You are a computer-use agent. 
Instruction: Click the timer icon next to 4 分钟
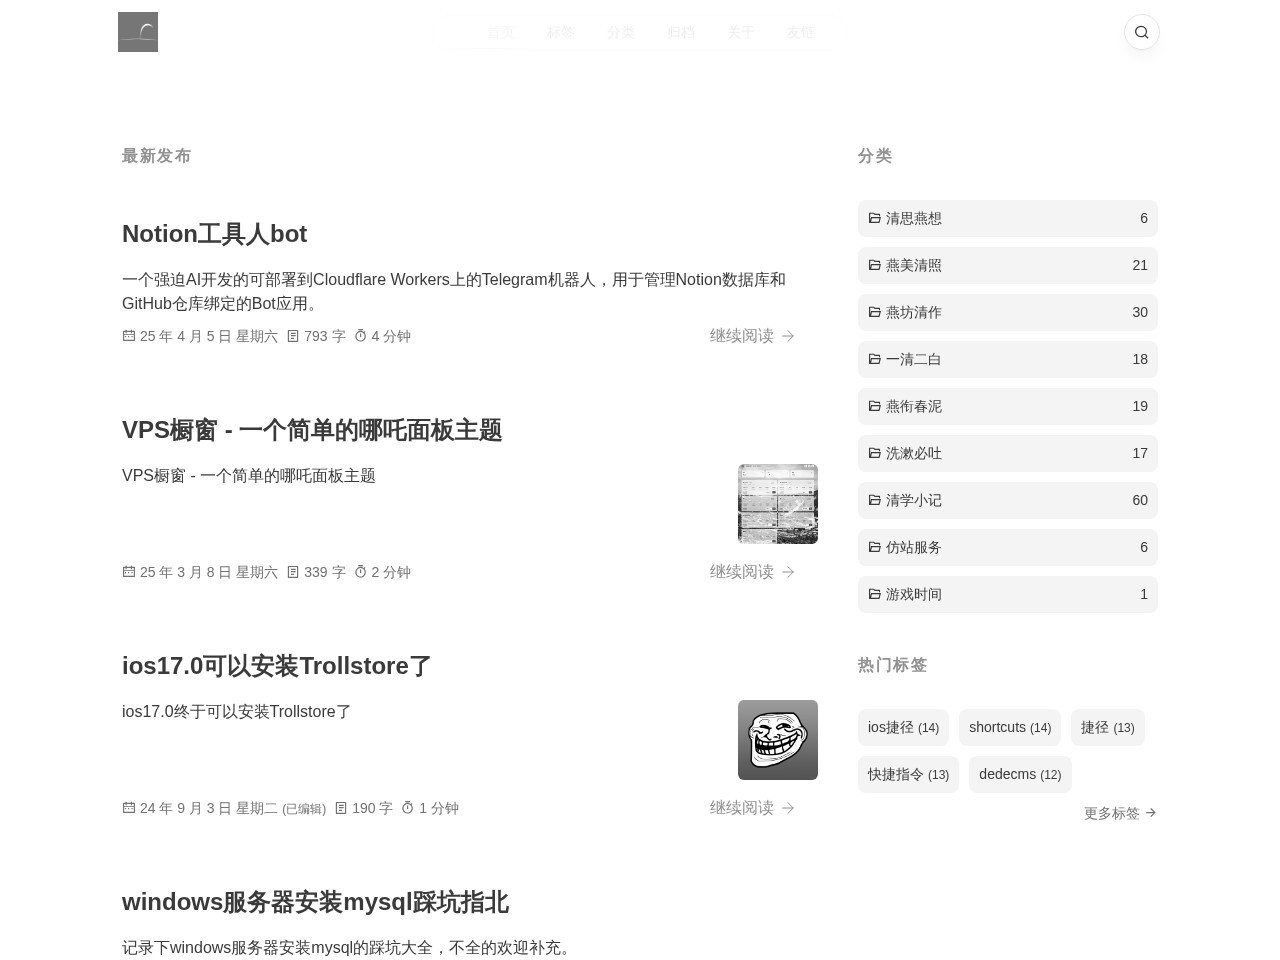point(361,336)
